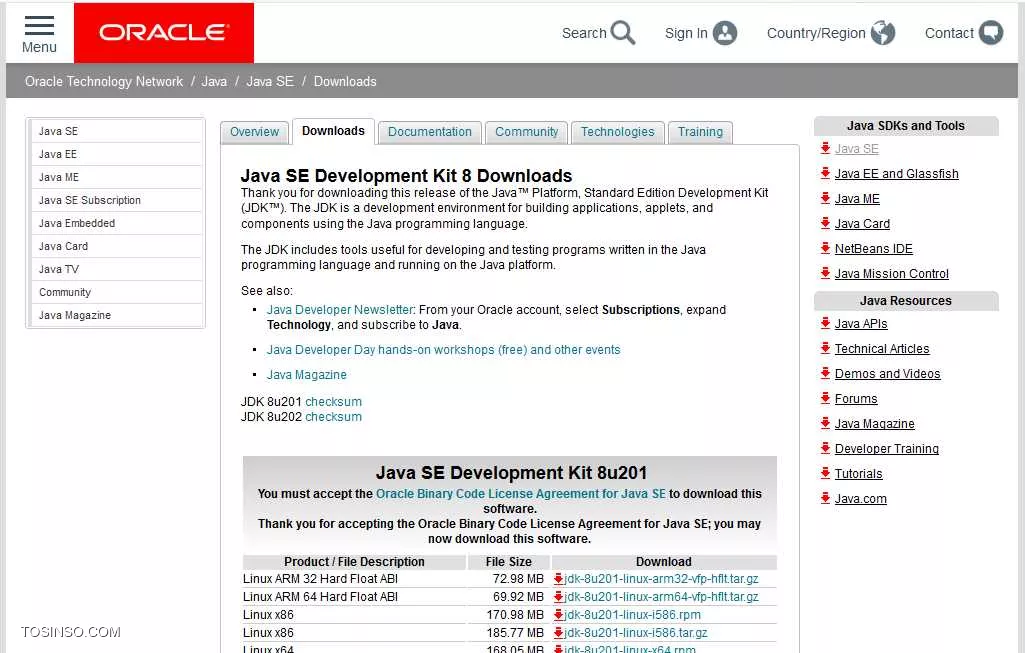This screenshot has height=653, width=1025.
Task: Click download icon for jdk-8u201-linux-i586.tar.gz
Action: coord(558,633)
